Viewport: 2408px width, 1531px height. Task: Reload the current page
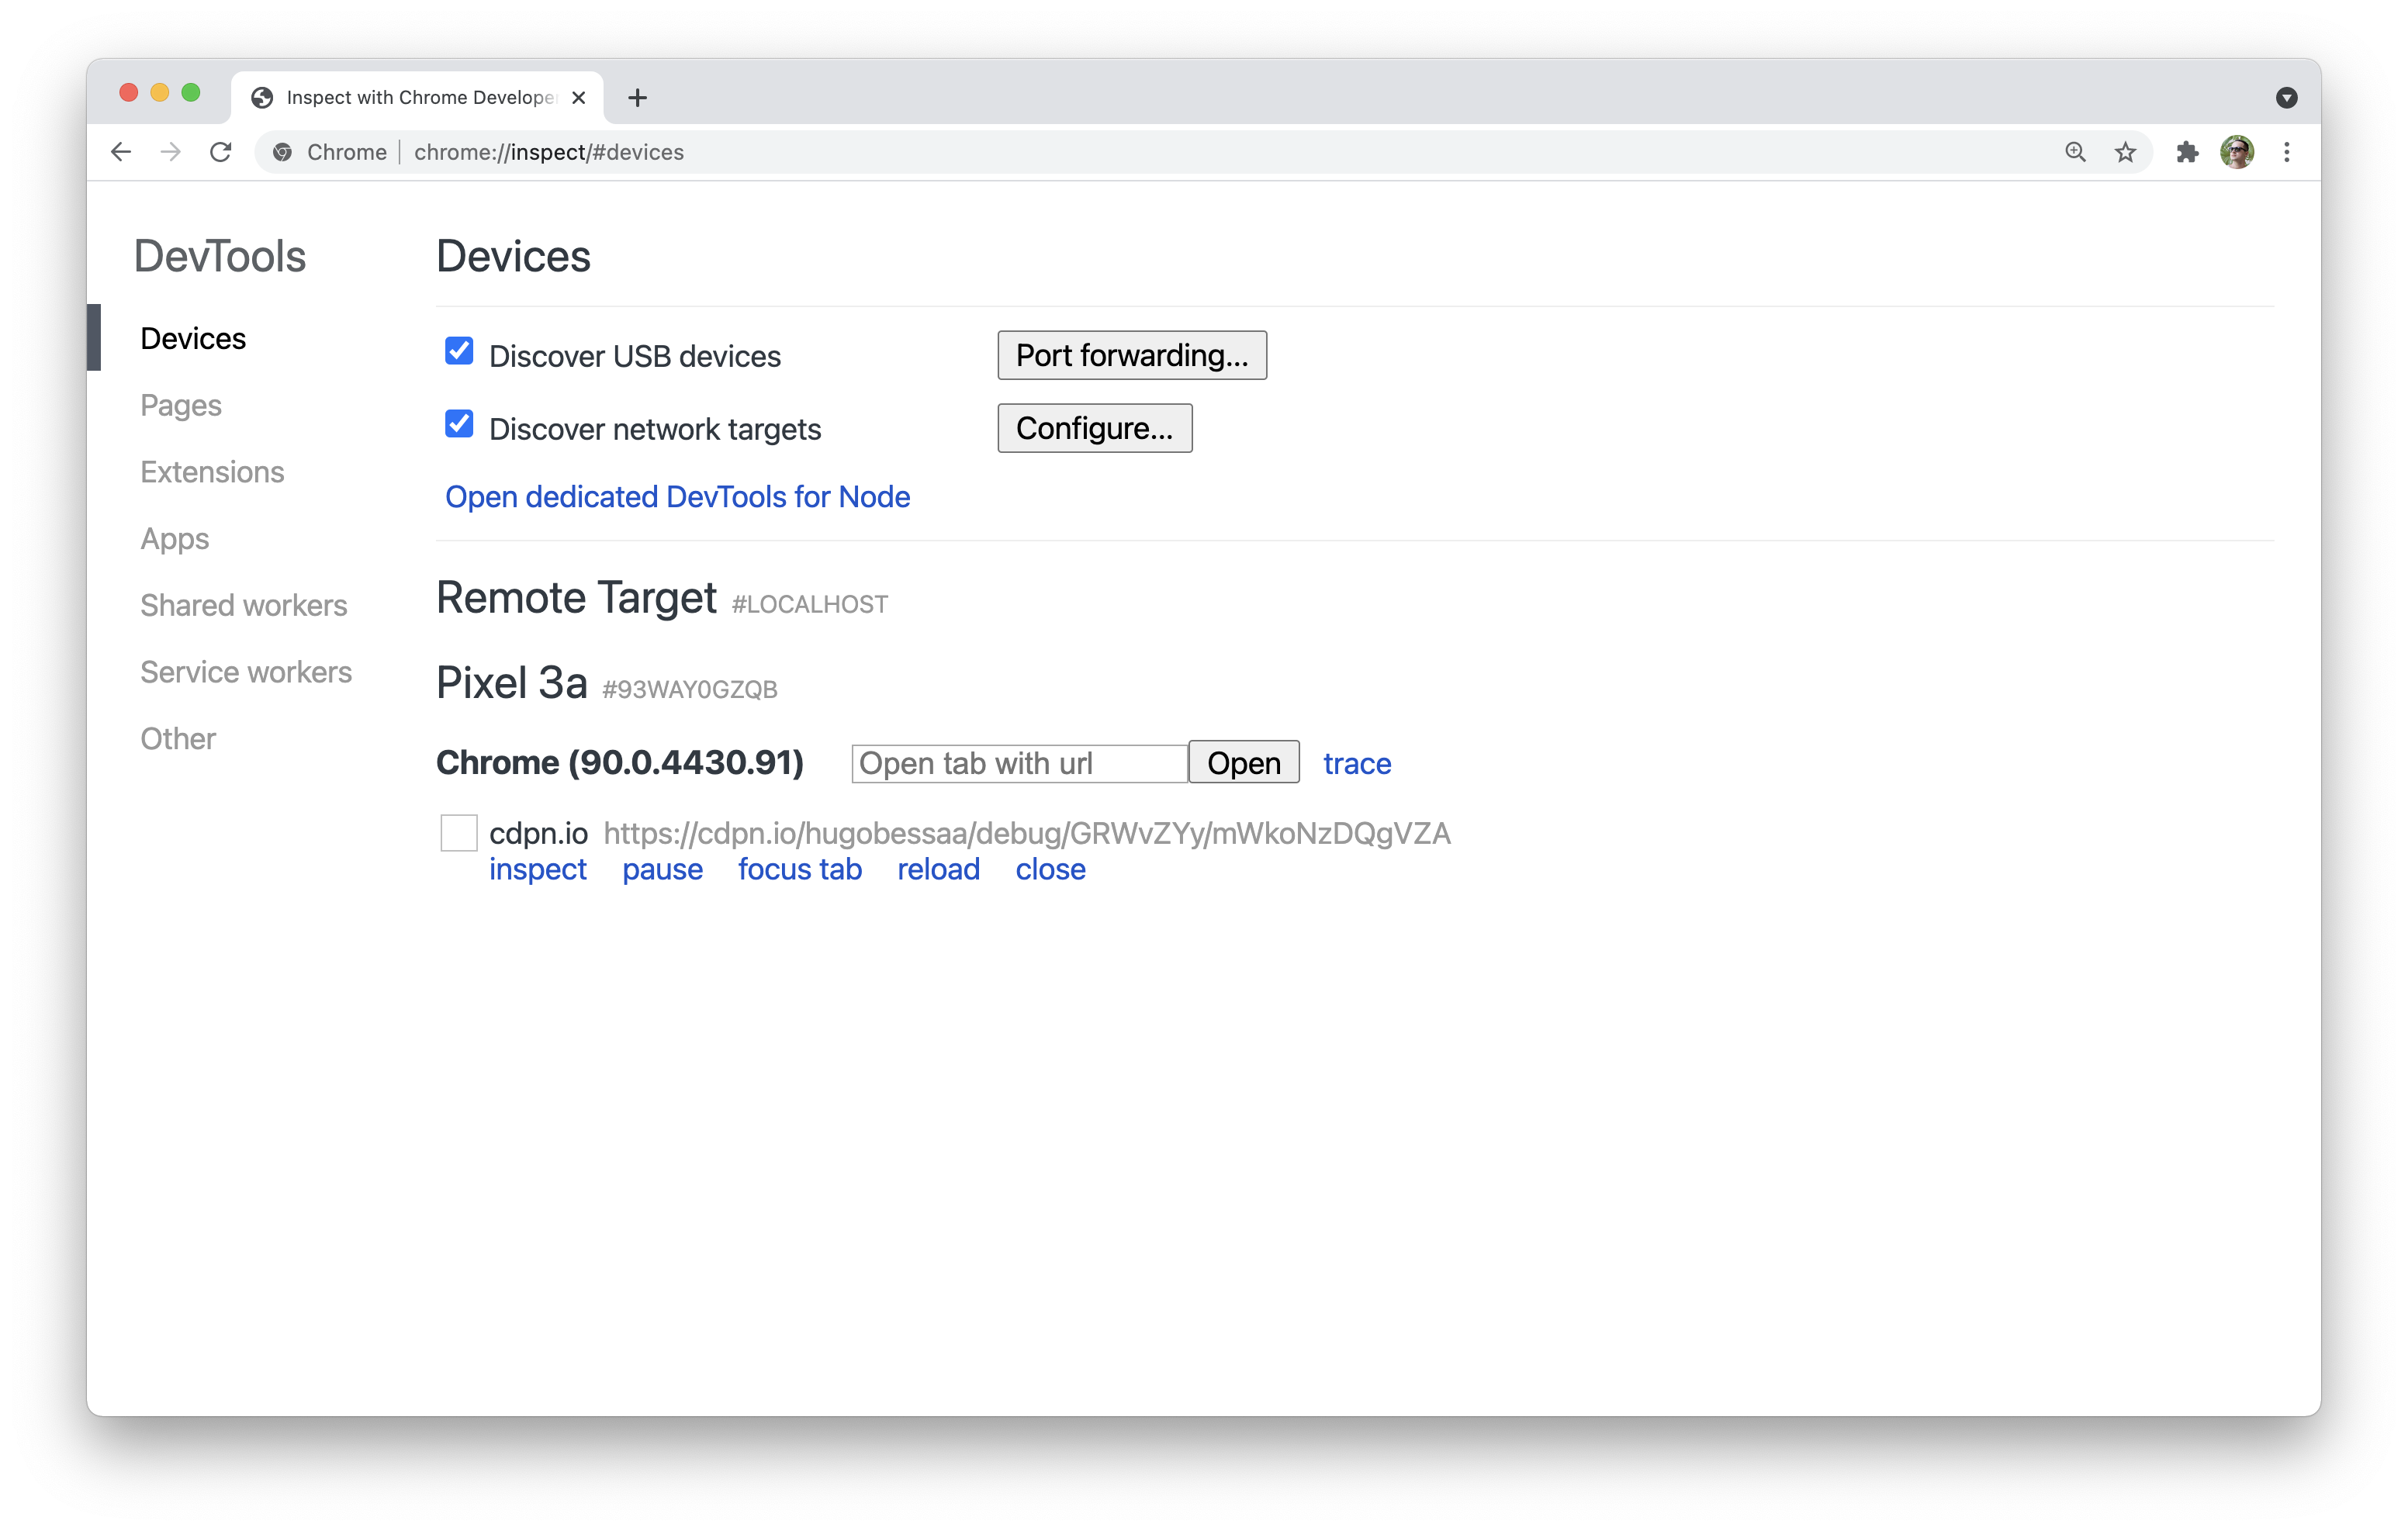pyautogui.click(x=221, y=152)
